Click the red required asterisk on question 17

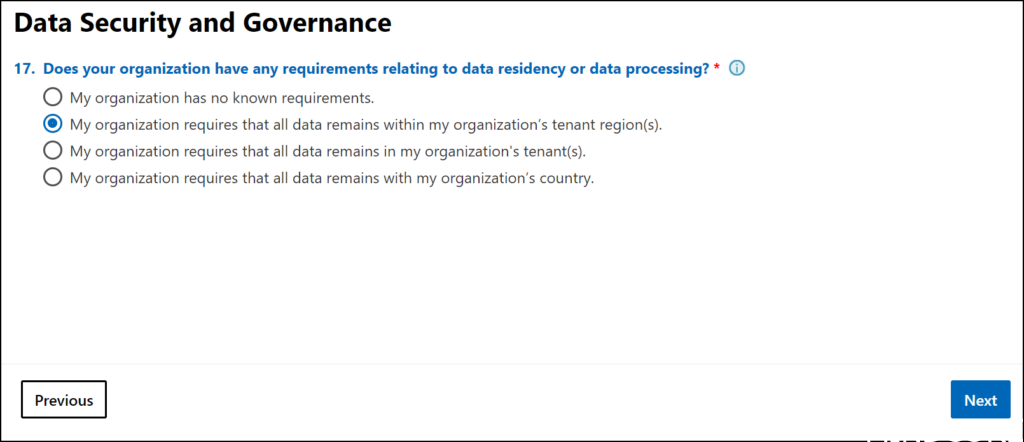click(x=717, y=69)
